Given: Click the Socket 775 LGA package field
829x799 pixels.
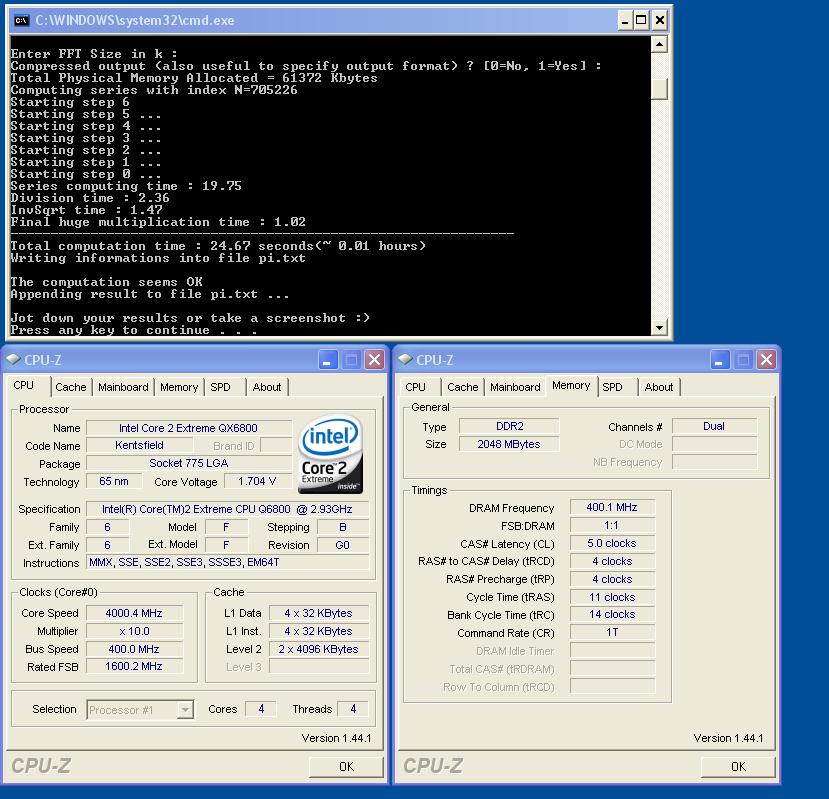Looking at the screenshot, I should tap(189, 464).
